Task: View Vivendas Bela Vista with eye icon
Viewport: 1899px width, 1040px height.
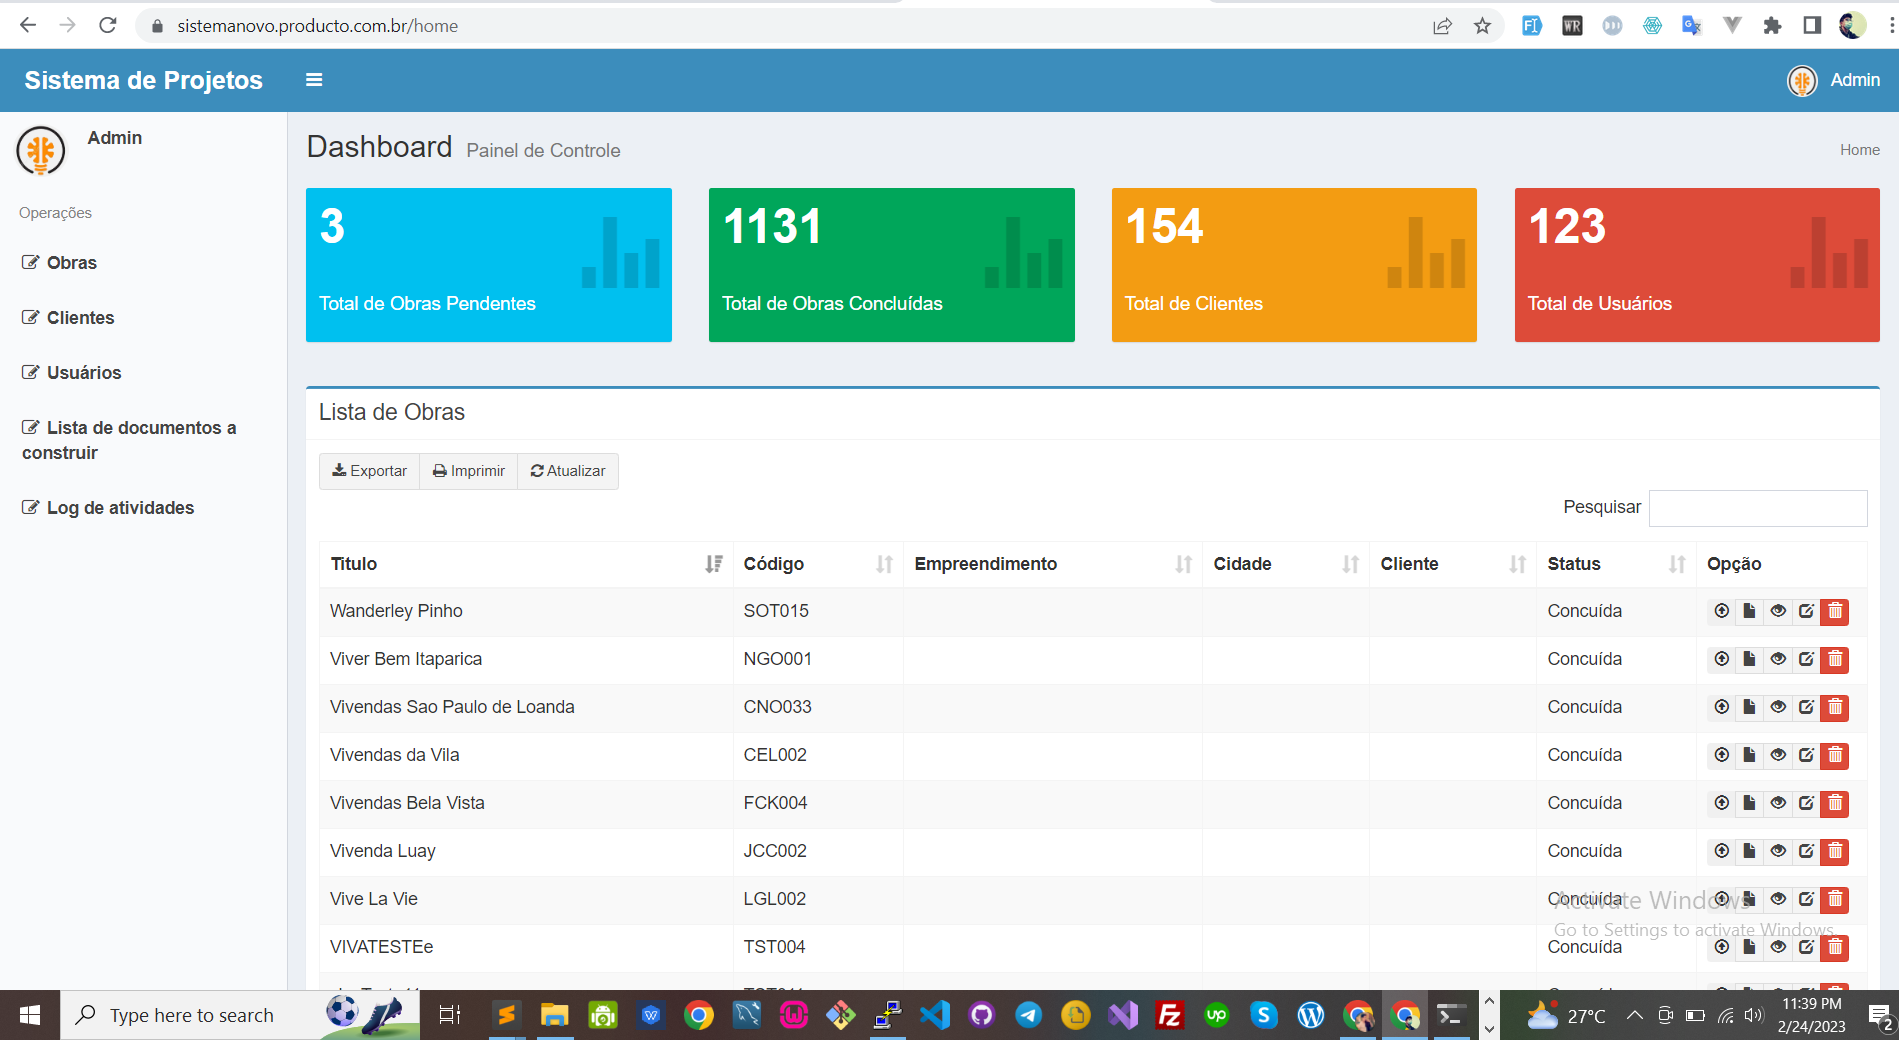Action: click(x=1778, y=803)
